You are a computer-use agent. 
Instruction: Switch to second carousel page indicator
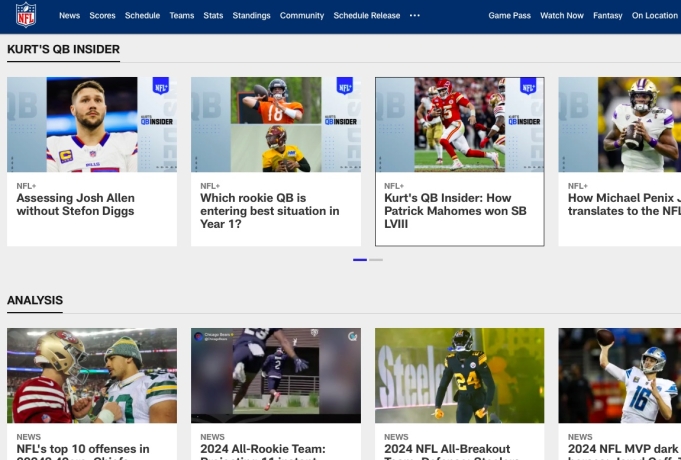click(x=376, y=260)
